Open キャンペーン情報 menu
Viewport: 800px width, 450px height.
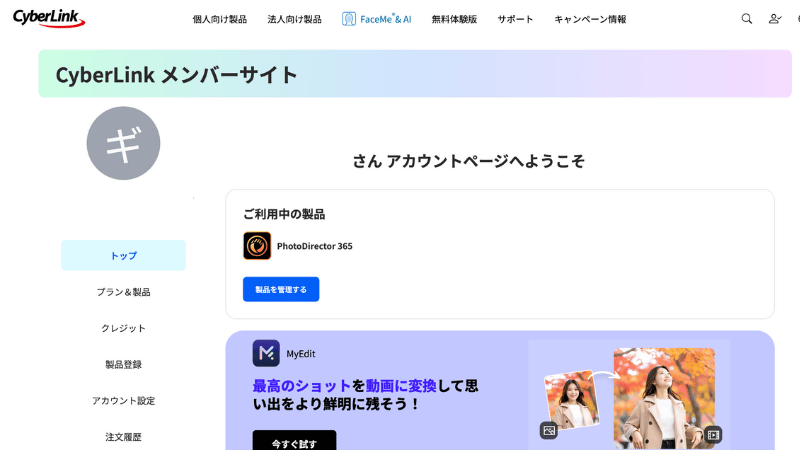point(590,19)
